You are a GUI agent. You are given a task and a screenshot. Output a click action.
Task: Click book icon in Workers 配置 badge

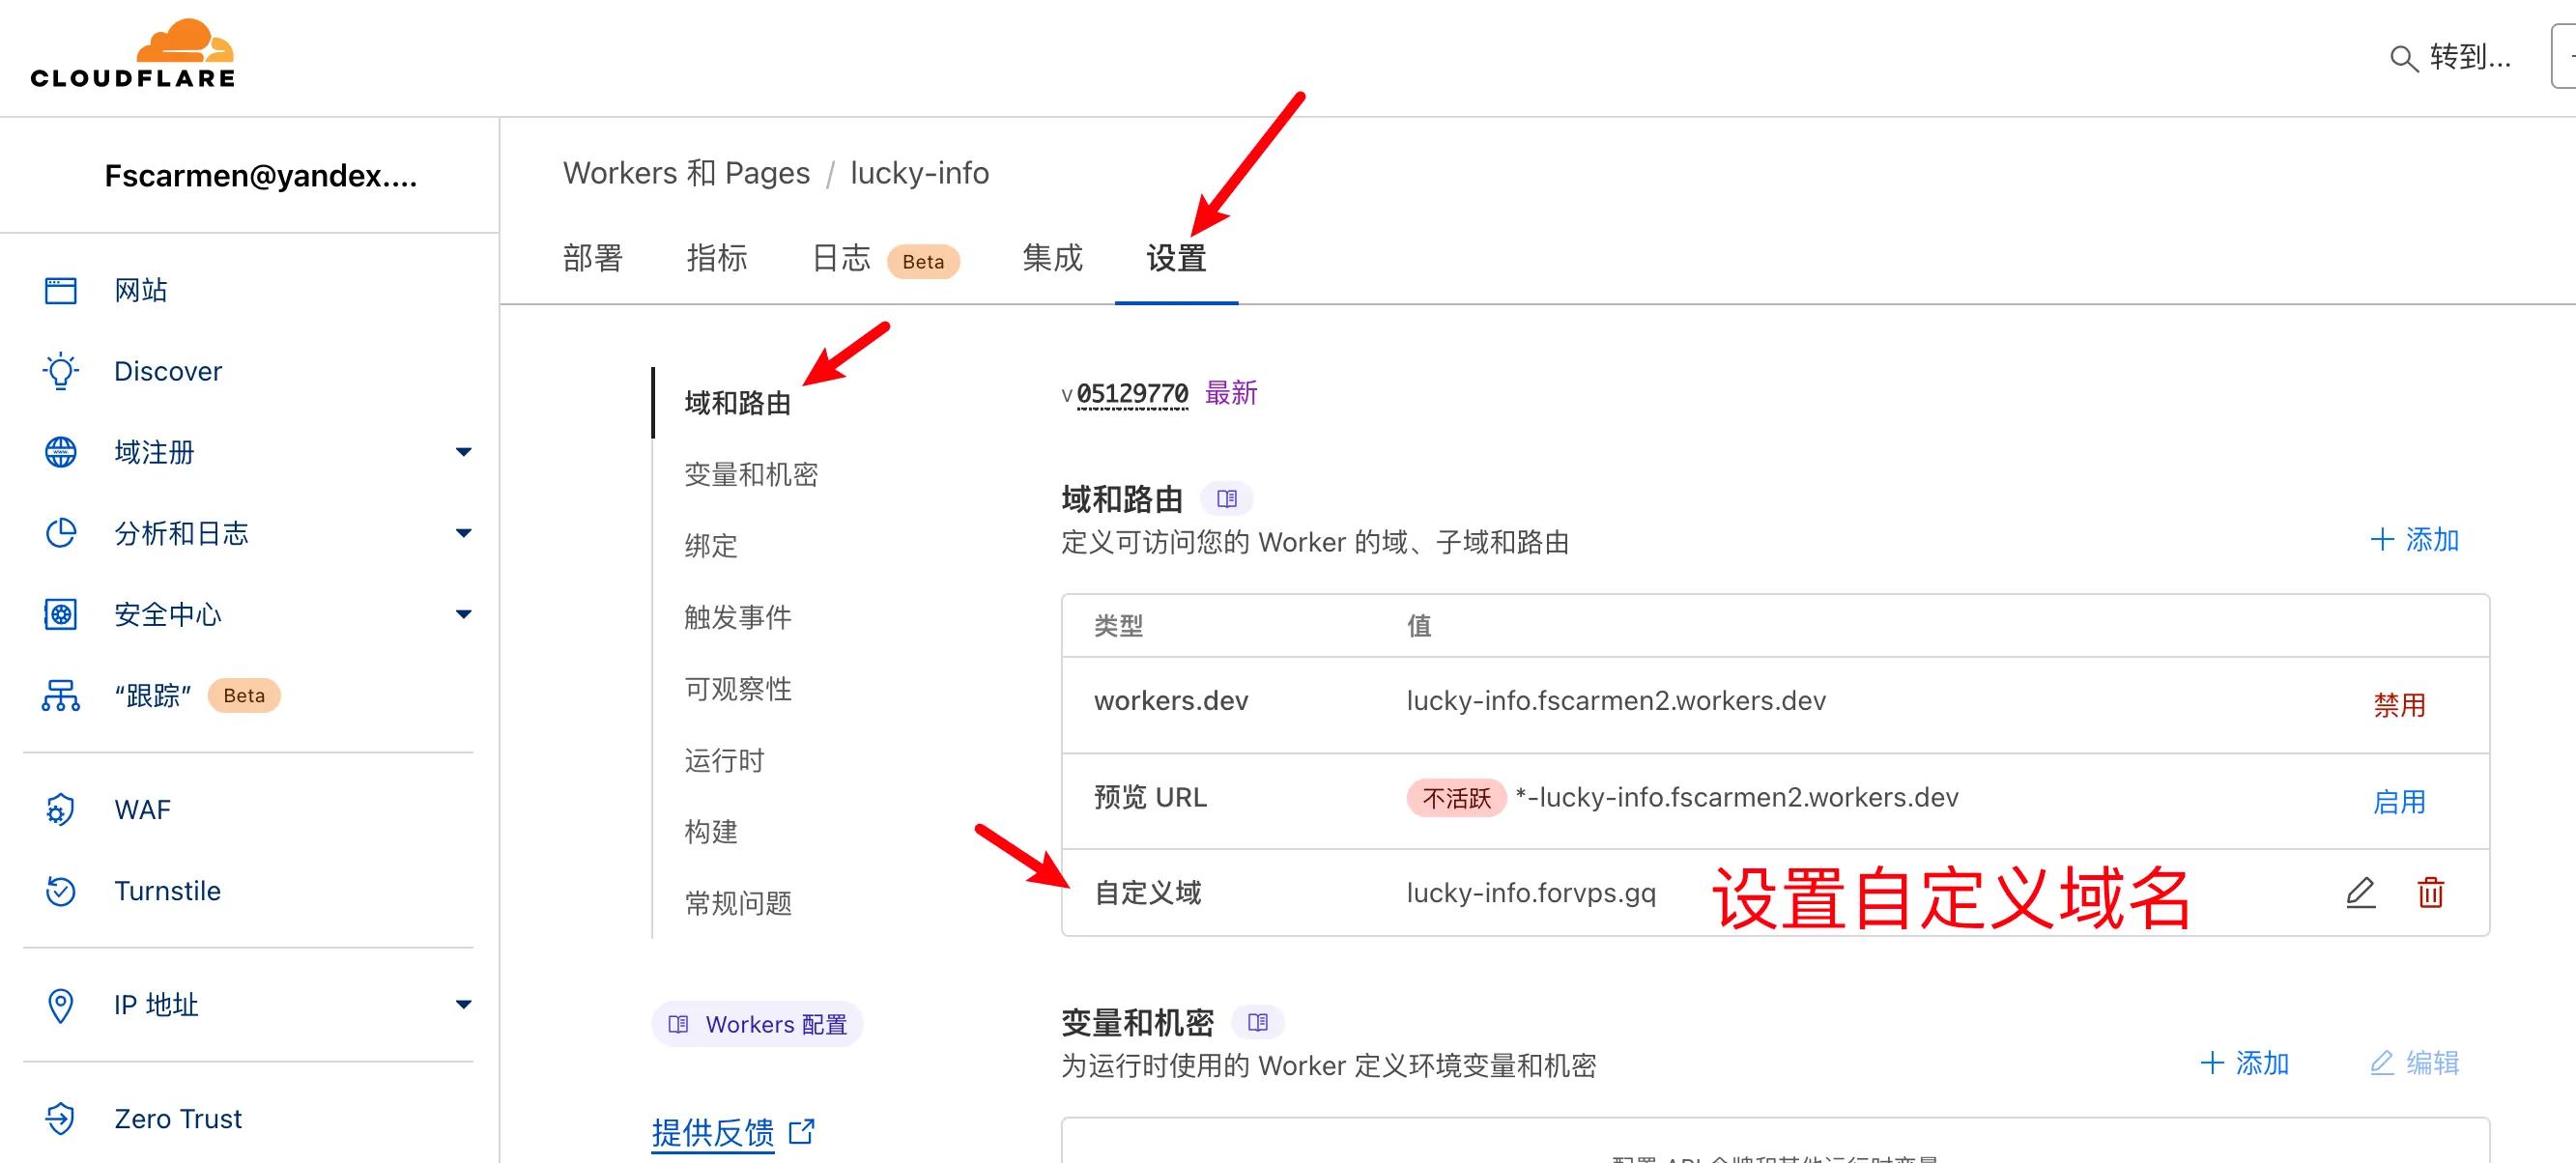(x=679, y=1024)
